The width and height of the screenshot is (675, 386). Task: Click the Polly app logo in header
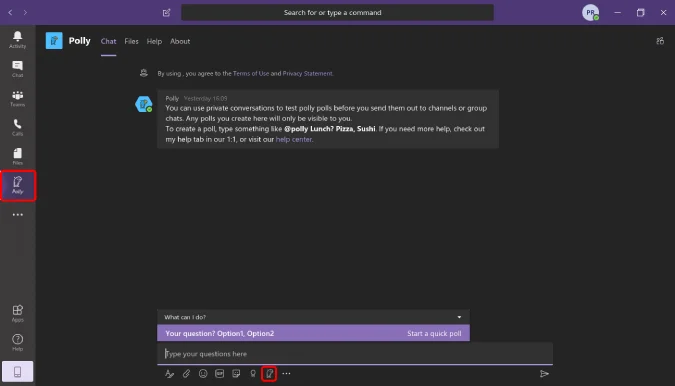coord(54,41)
